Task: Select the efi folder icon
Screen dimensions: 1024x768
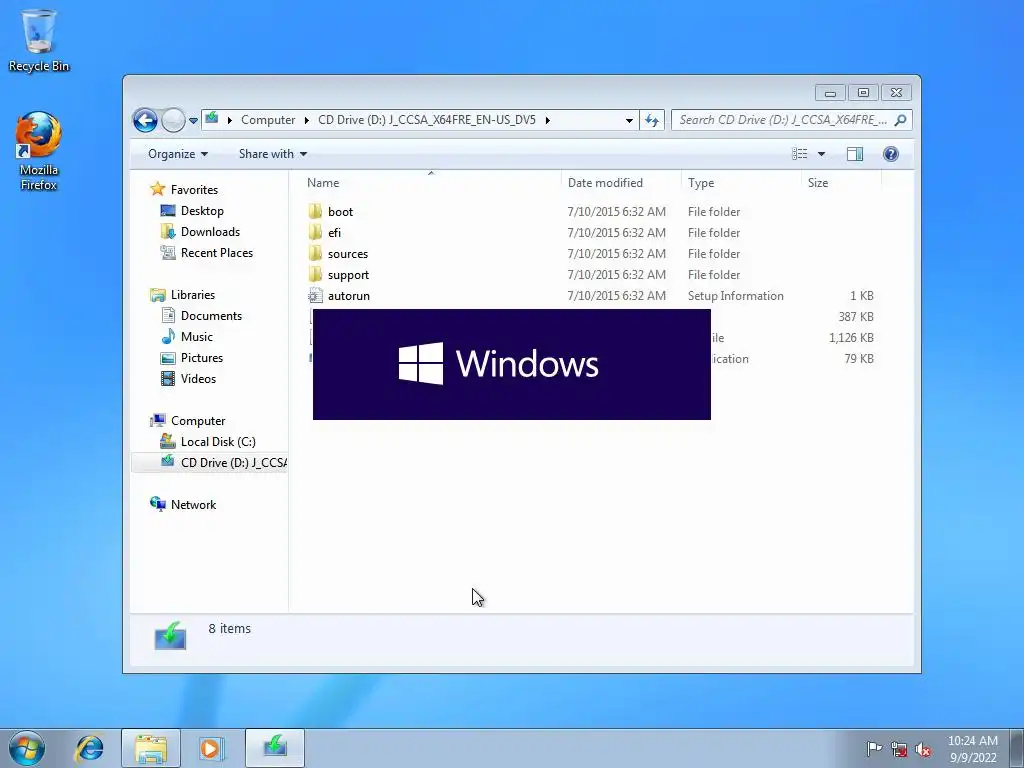Action: point(315,232)
